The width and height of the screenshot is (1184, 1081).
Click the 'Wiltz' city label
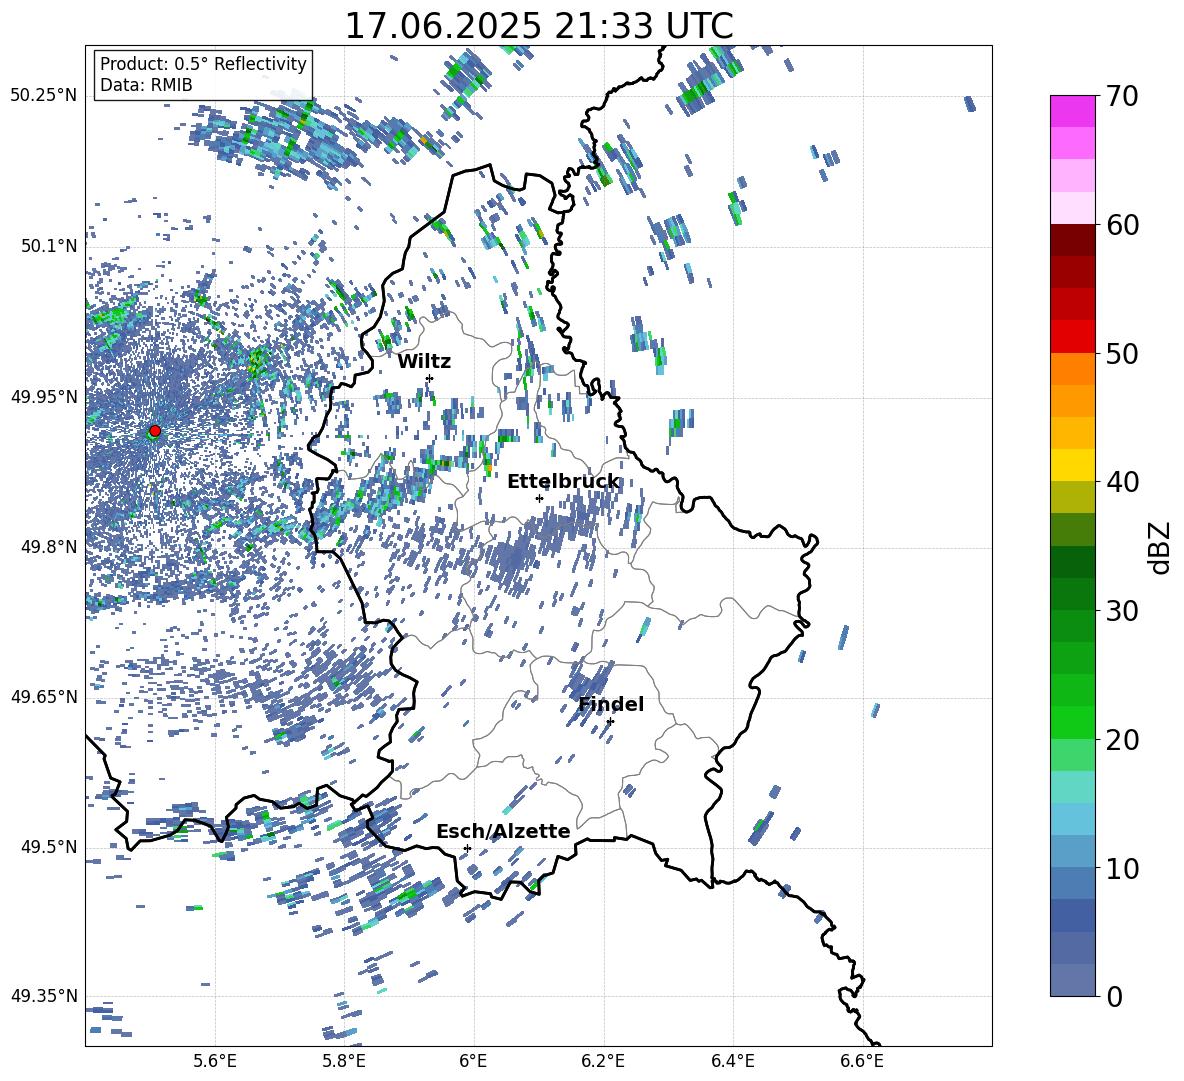click(x=424, y=362)
